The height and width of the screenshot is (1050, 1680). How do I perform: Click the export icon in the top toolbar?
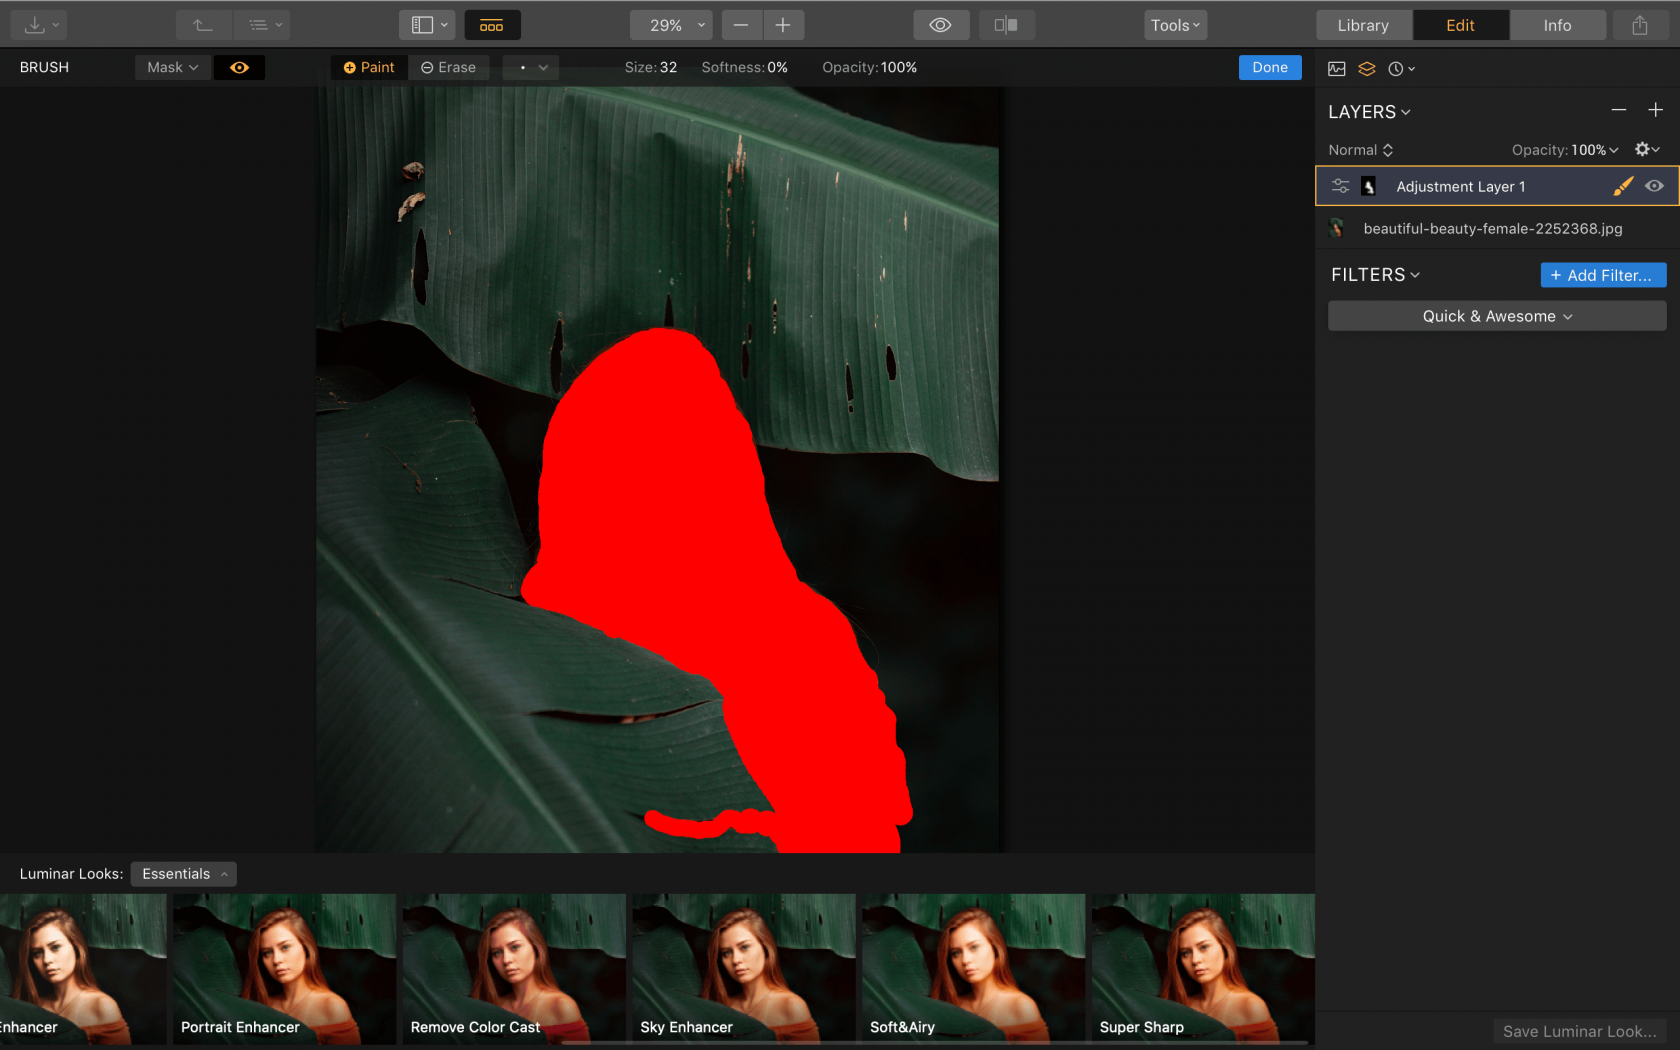[1638, 24]
